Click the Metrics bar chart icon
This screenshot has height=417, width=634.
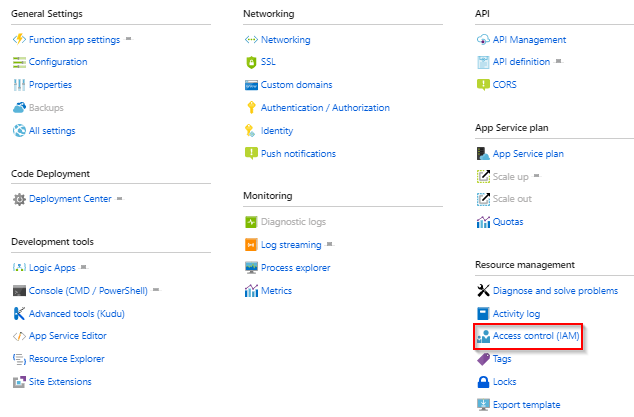tap(251, 291)
